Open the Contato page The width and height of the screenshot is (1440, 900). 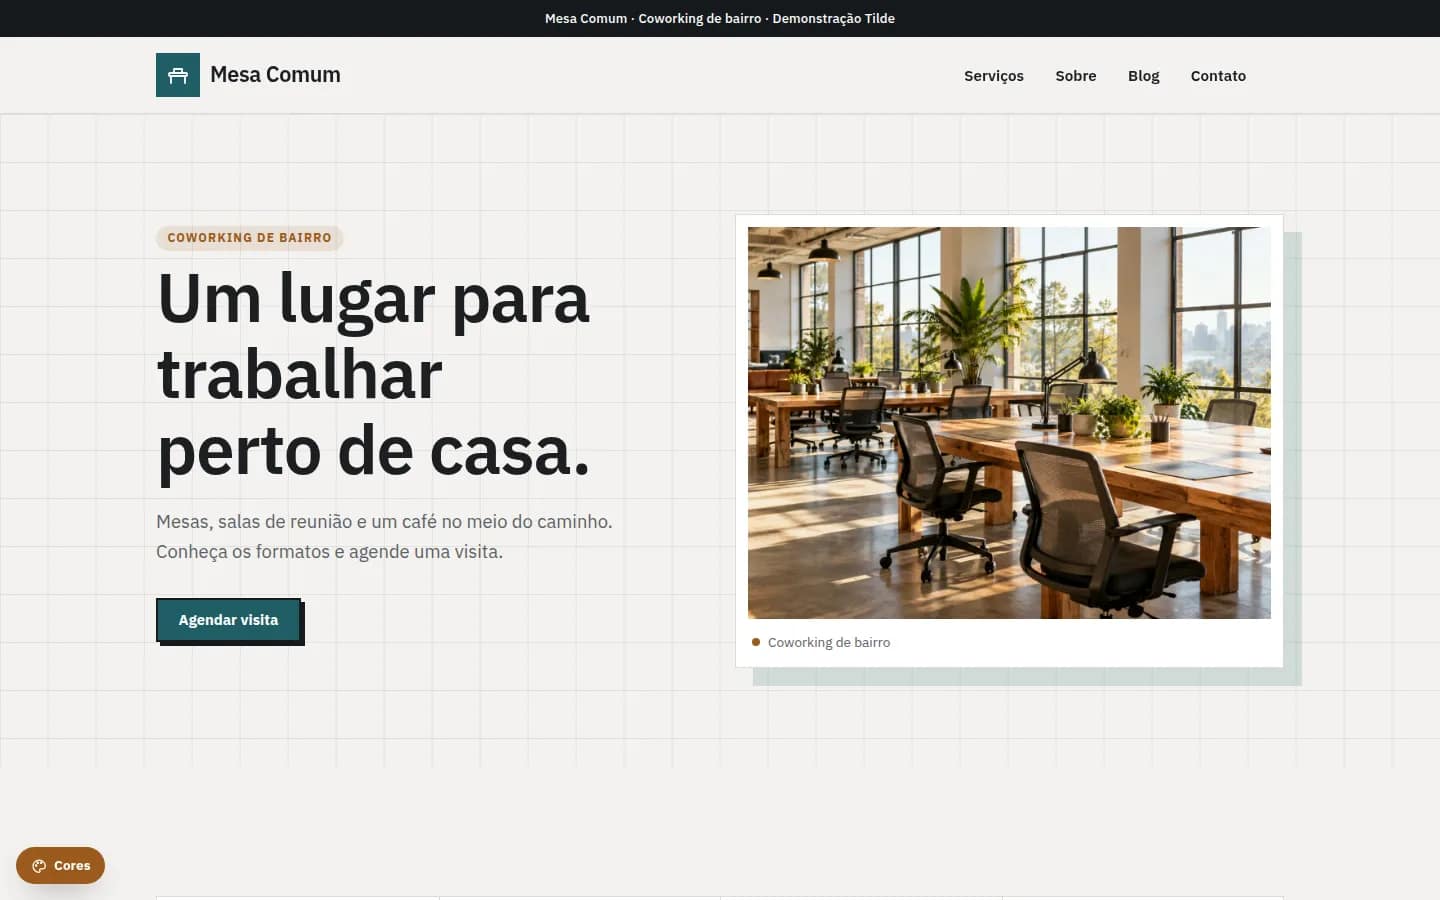pyautogui.click(x=1218, y=76)
